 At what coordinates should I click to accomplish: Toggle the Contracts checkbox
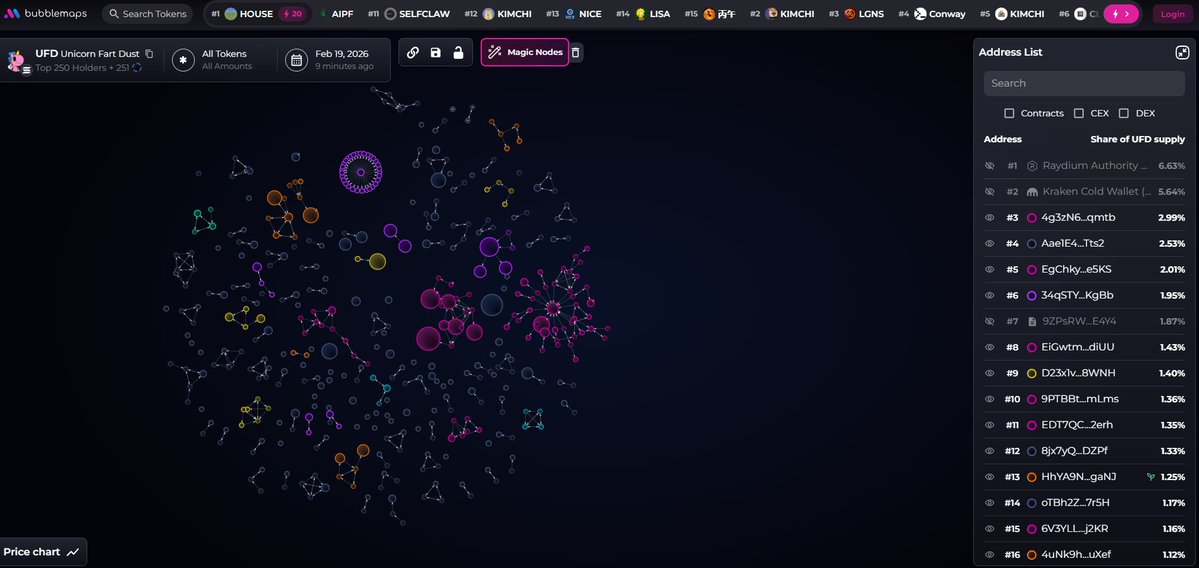point(1009,113)
